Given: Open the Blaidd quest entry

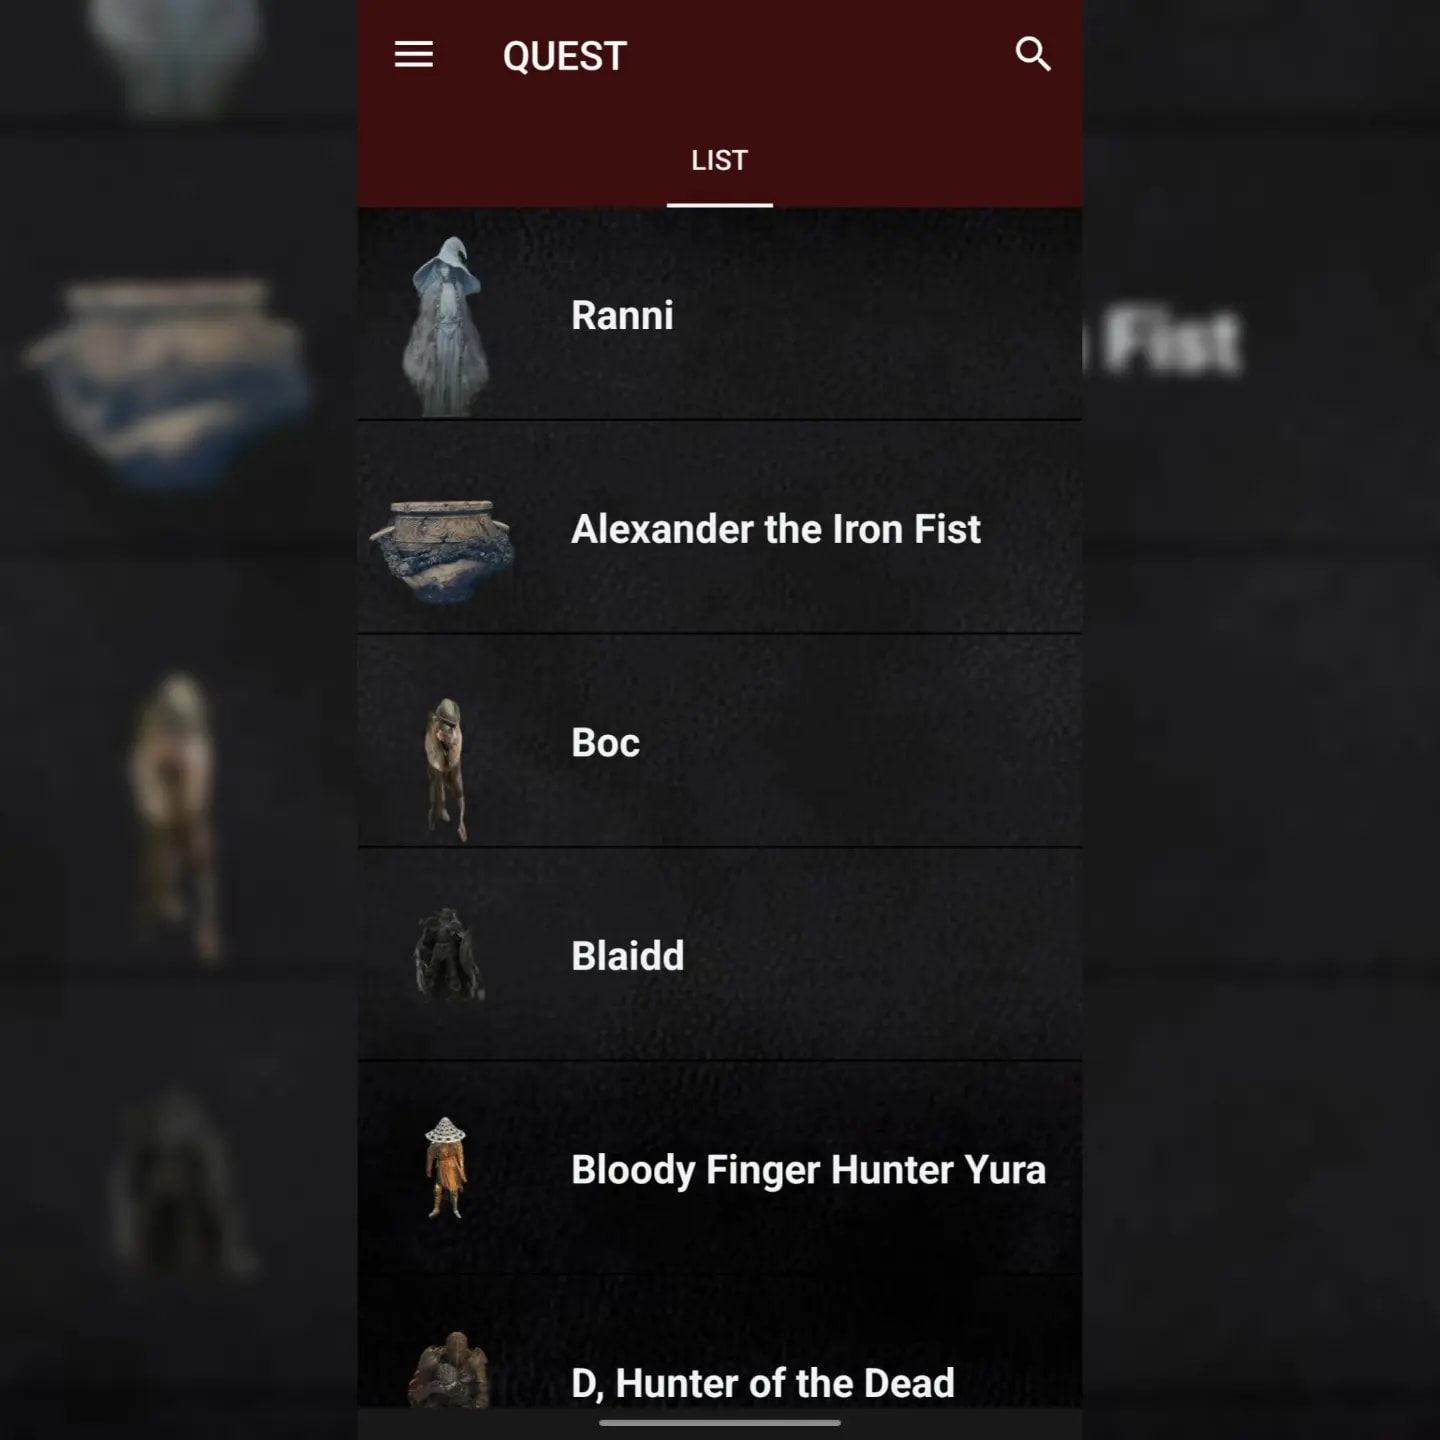Looking at the screenshot, I should click(628, 956).
